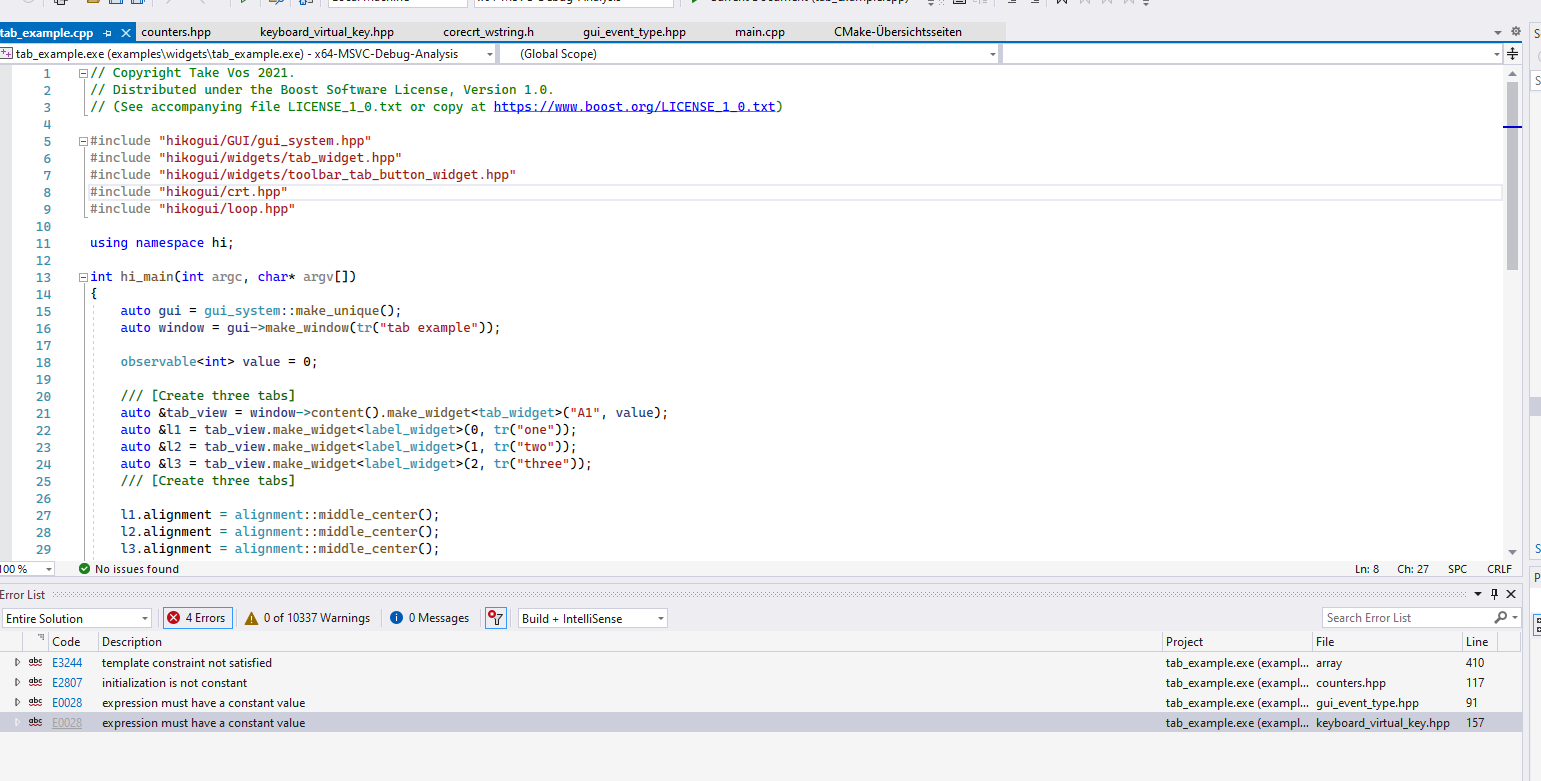Toggle the 4 Errors filter button
1541x781 pixels.
point(198,618)
